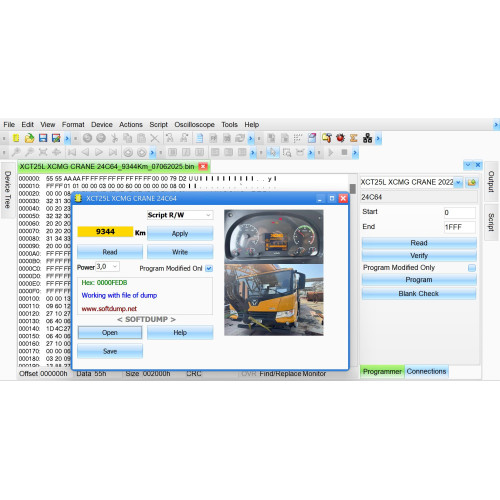
Task: Click the network blocks toolbar icon
Action: pyautogui.click(x=367, y=138)
